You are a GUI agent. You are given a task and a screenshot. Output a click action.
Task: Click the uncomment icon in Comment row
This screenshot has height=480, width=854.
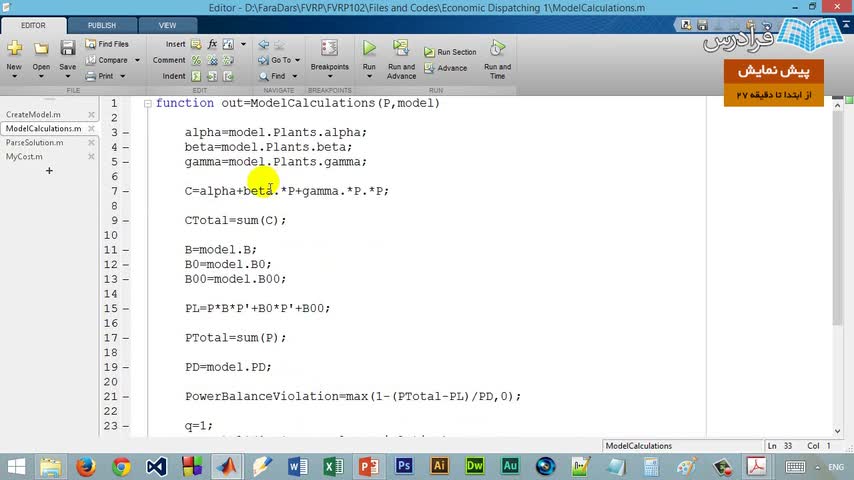tap(212, 60)
